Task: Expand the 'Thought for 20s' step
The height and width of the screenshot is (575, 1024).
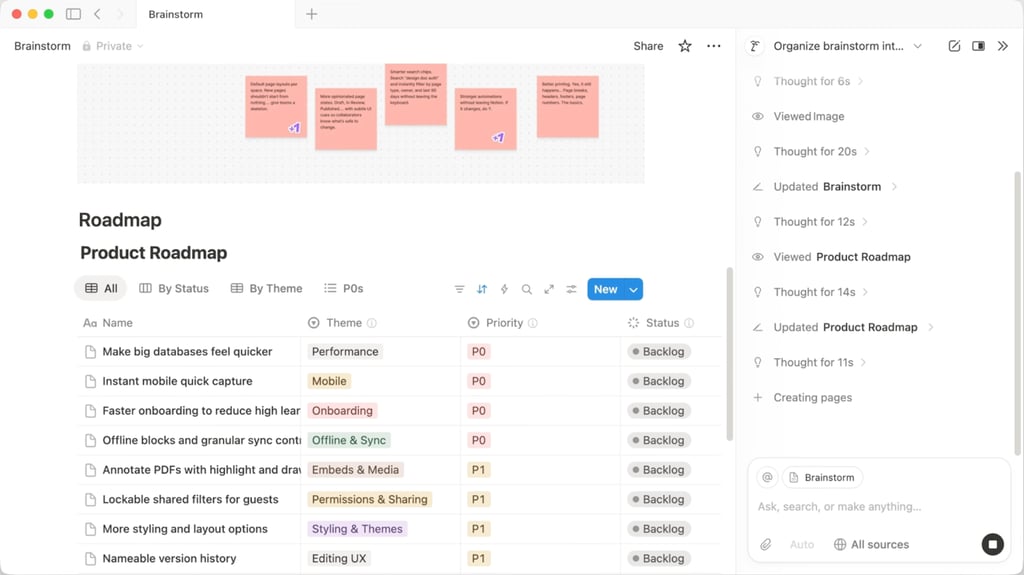Action: (x=815, y=152)
